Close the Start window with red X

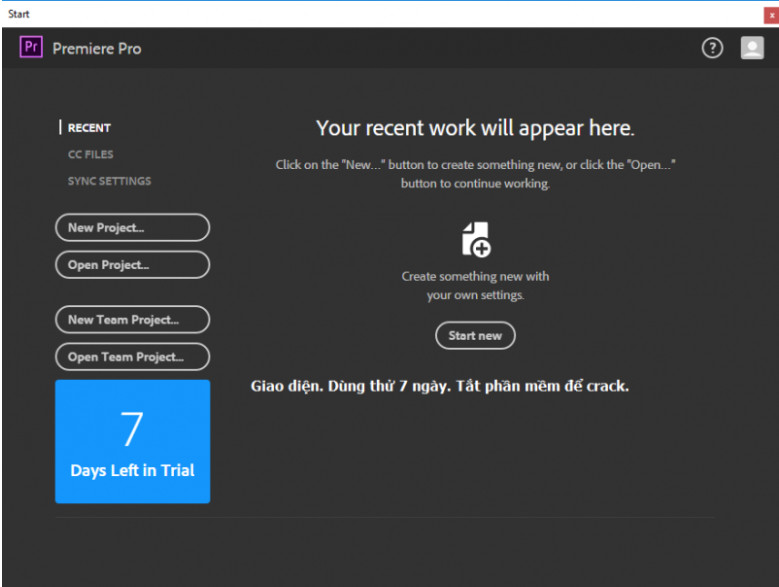pyautogui.click(x=771, y=14)
